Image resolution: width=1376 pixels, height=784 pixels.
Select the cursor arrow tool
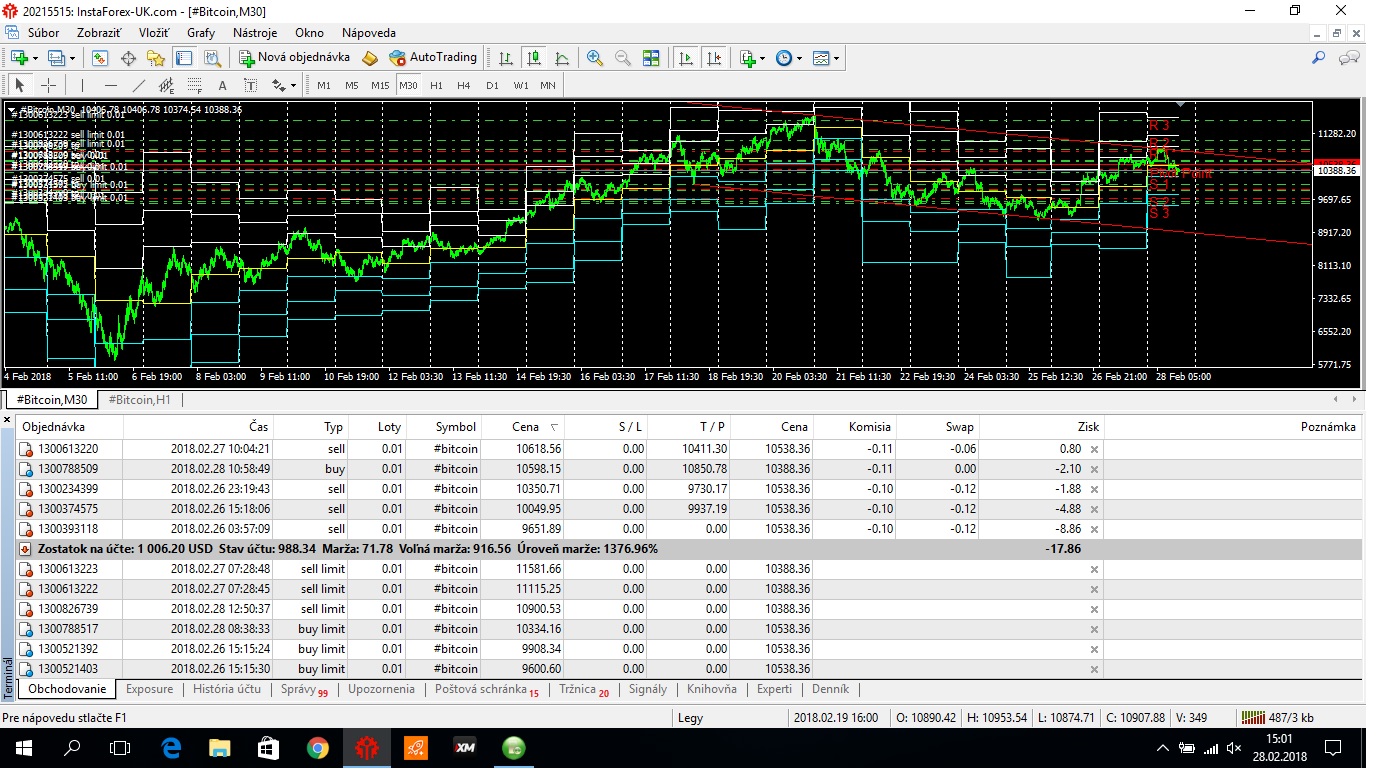coord(20,85)
